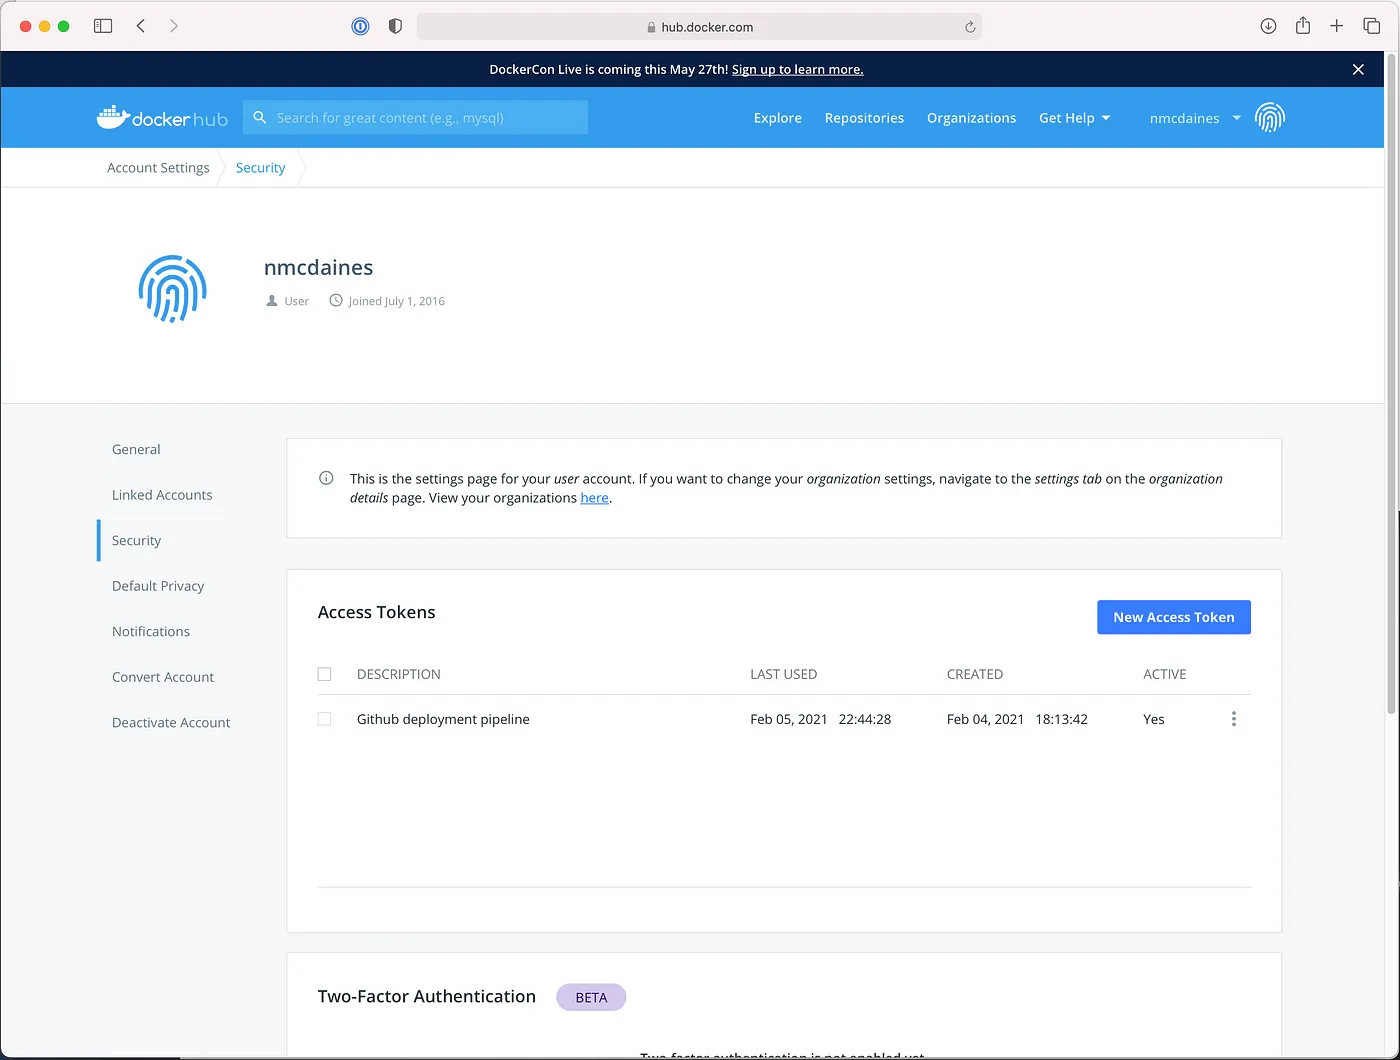Open the Safari downloads icon
Image resolution: width=1400 pixels, height=1060 pixels.
pyautogui.click(x=1268, y=26)
